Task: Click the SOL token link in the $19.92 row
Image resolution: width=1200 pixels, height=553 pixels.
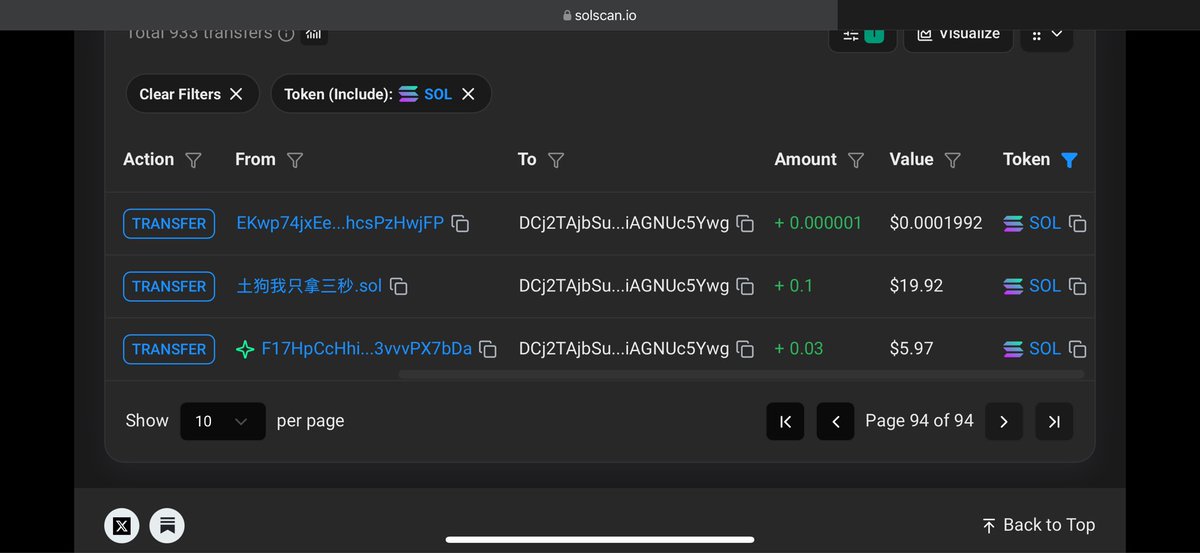Action: tap(1044, 286)
